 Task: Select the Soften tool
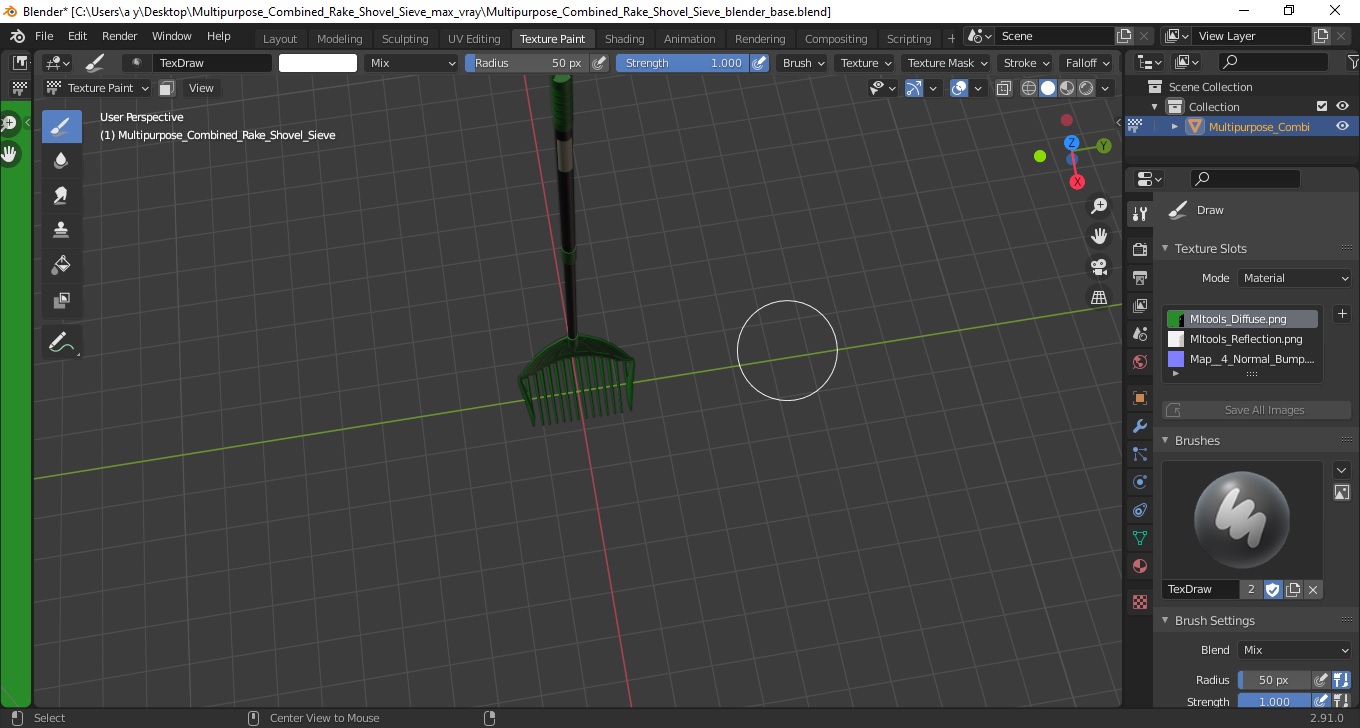61,160
